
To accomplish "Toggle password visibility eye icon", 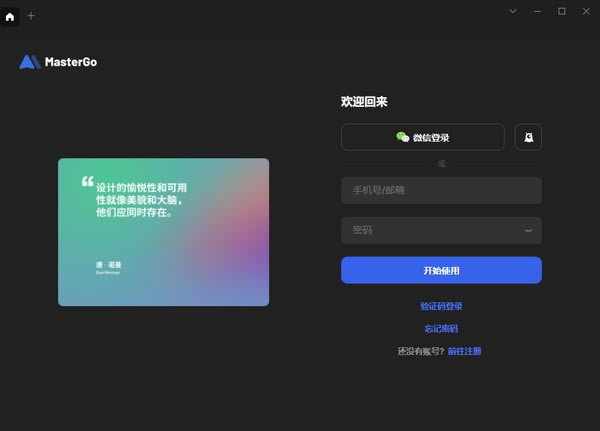I will 528,231.
